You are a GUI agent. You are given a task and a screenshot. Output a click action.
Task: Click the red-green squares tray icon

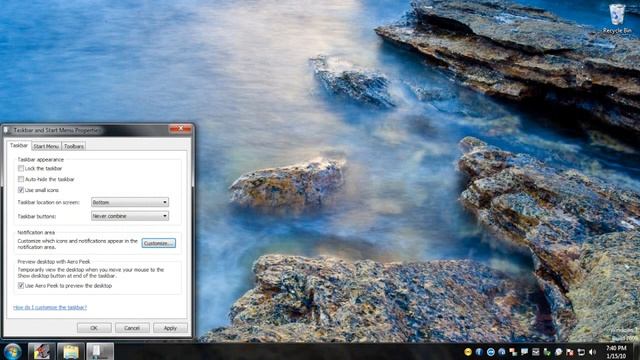click(x=513, y=352)
